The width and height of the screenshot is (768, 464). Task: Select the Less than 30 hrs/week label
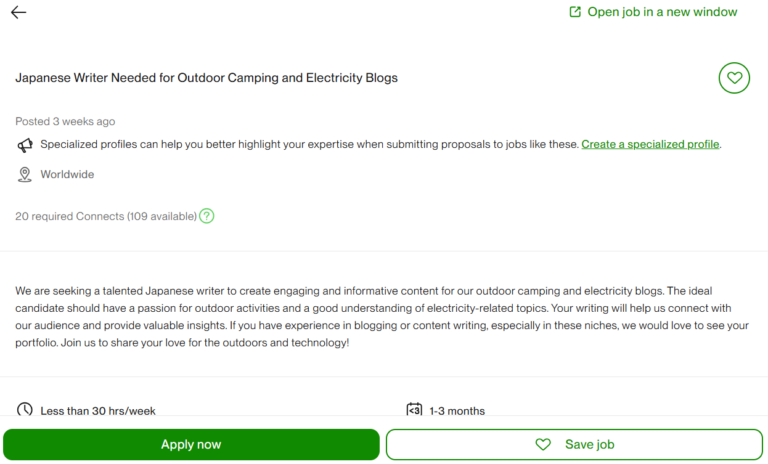pos(98,410)
